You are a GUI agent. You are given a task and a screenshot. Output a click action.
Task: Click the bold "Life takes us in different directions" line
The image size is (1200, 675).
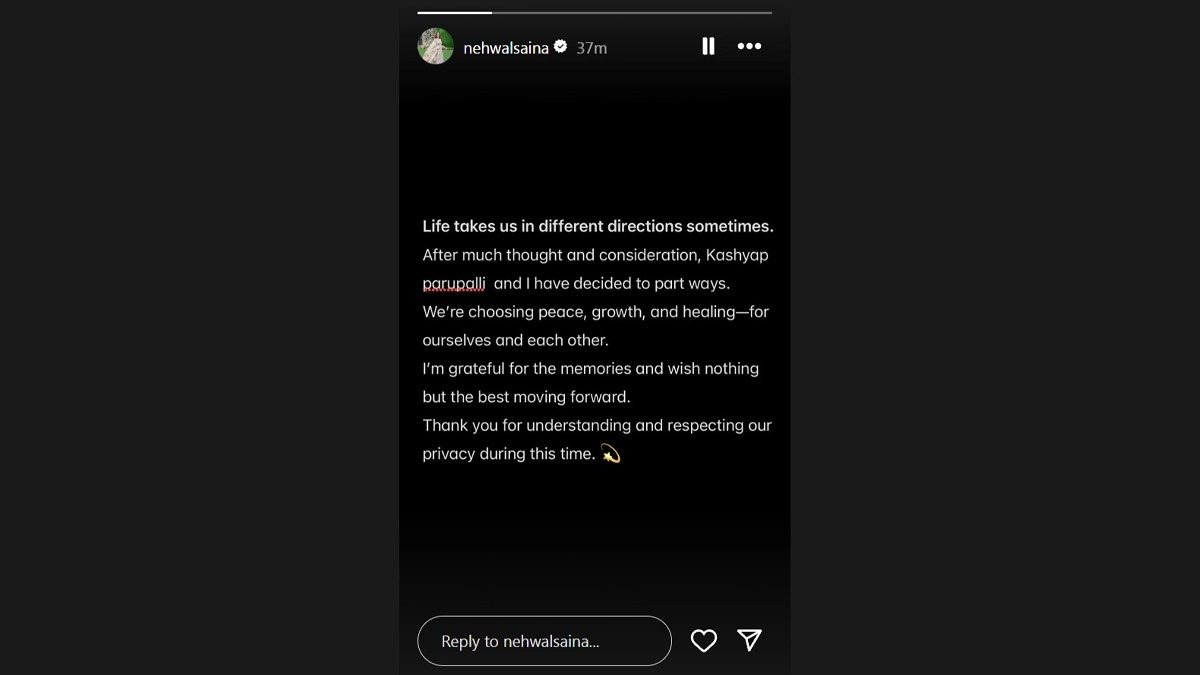(x=597, y=227)
